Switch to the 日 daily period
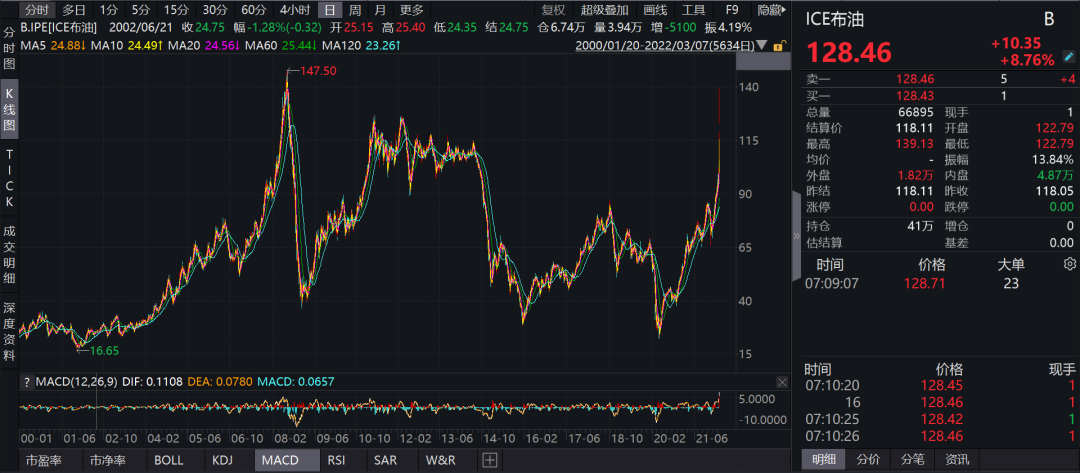The width and height of the screenshot is (1080, 473). [328, 10]
